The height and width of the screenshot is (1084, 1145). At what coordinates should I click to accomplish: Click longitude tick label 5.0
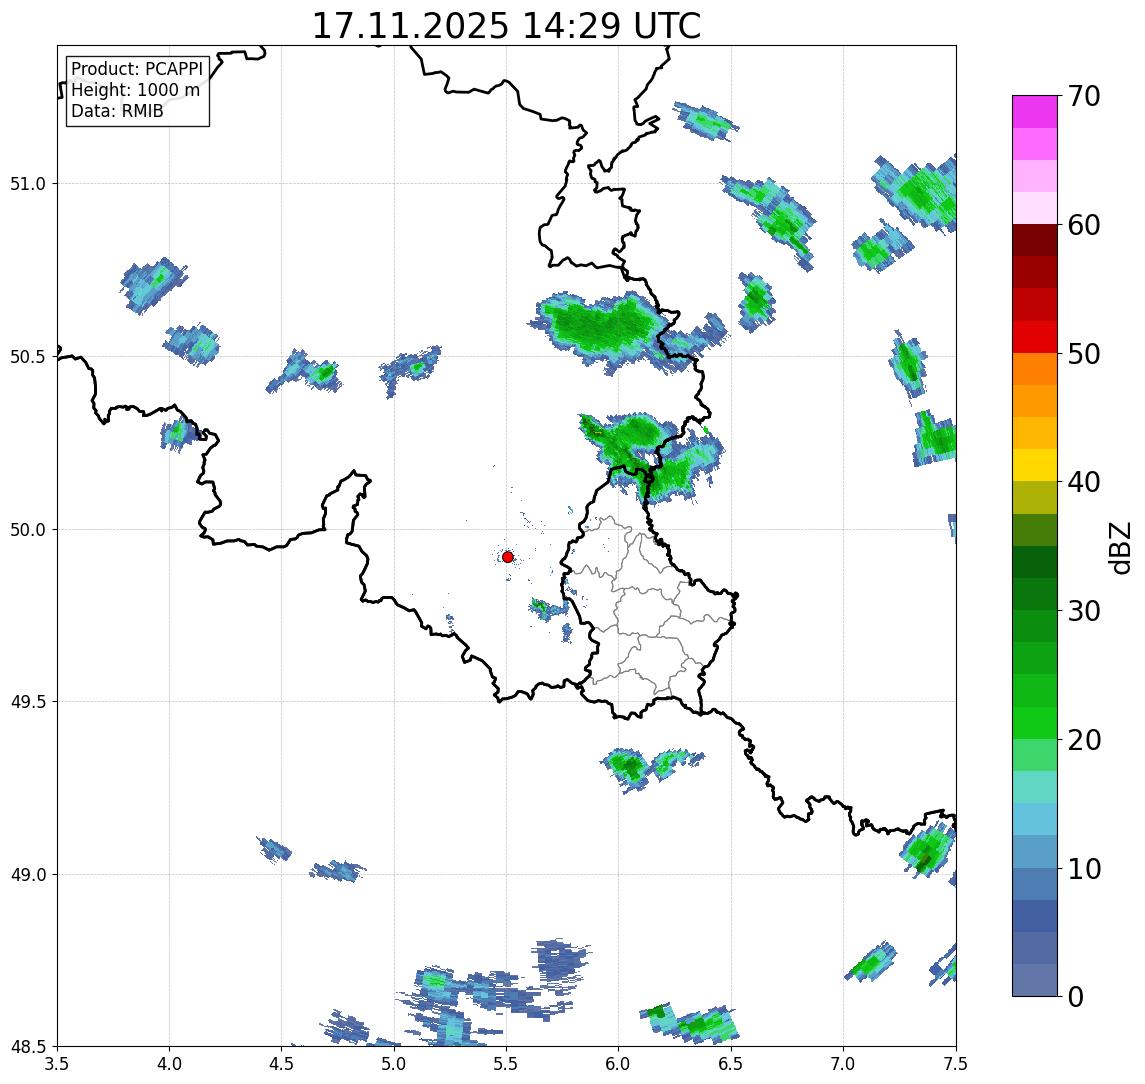(x=394, y=1064)
